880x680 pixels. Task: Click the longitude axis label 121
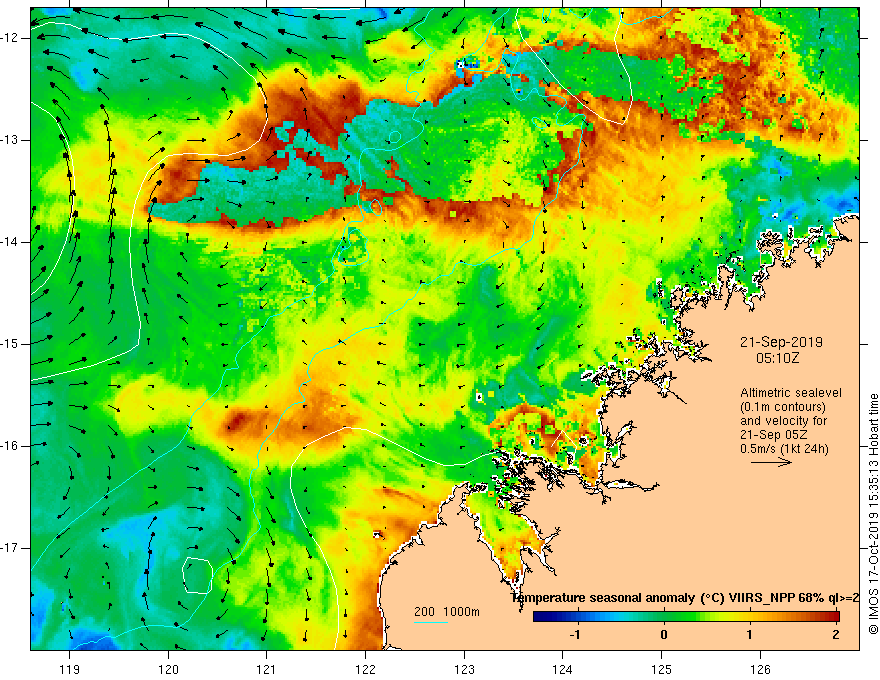click(x=267, y=669)
